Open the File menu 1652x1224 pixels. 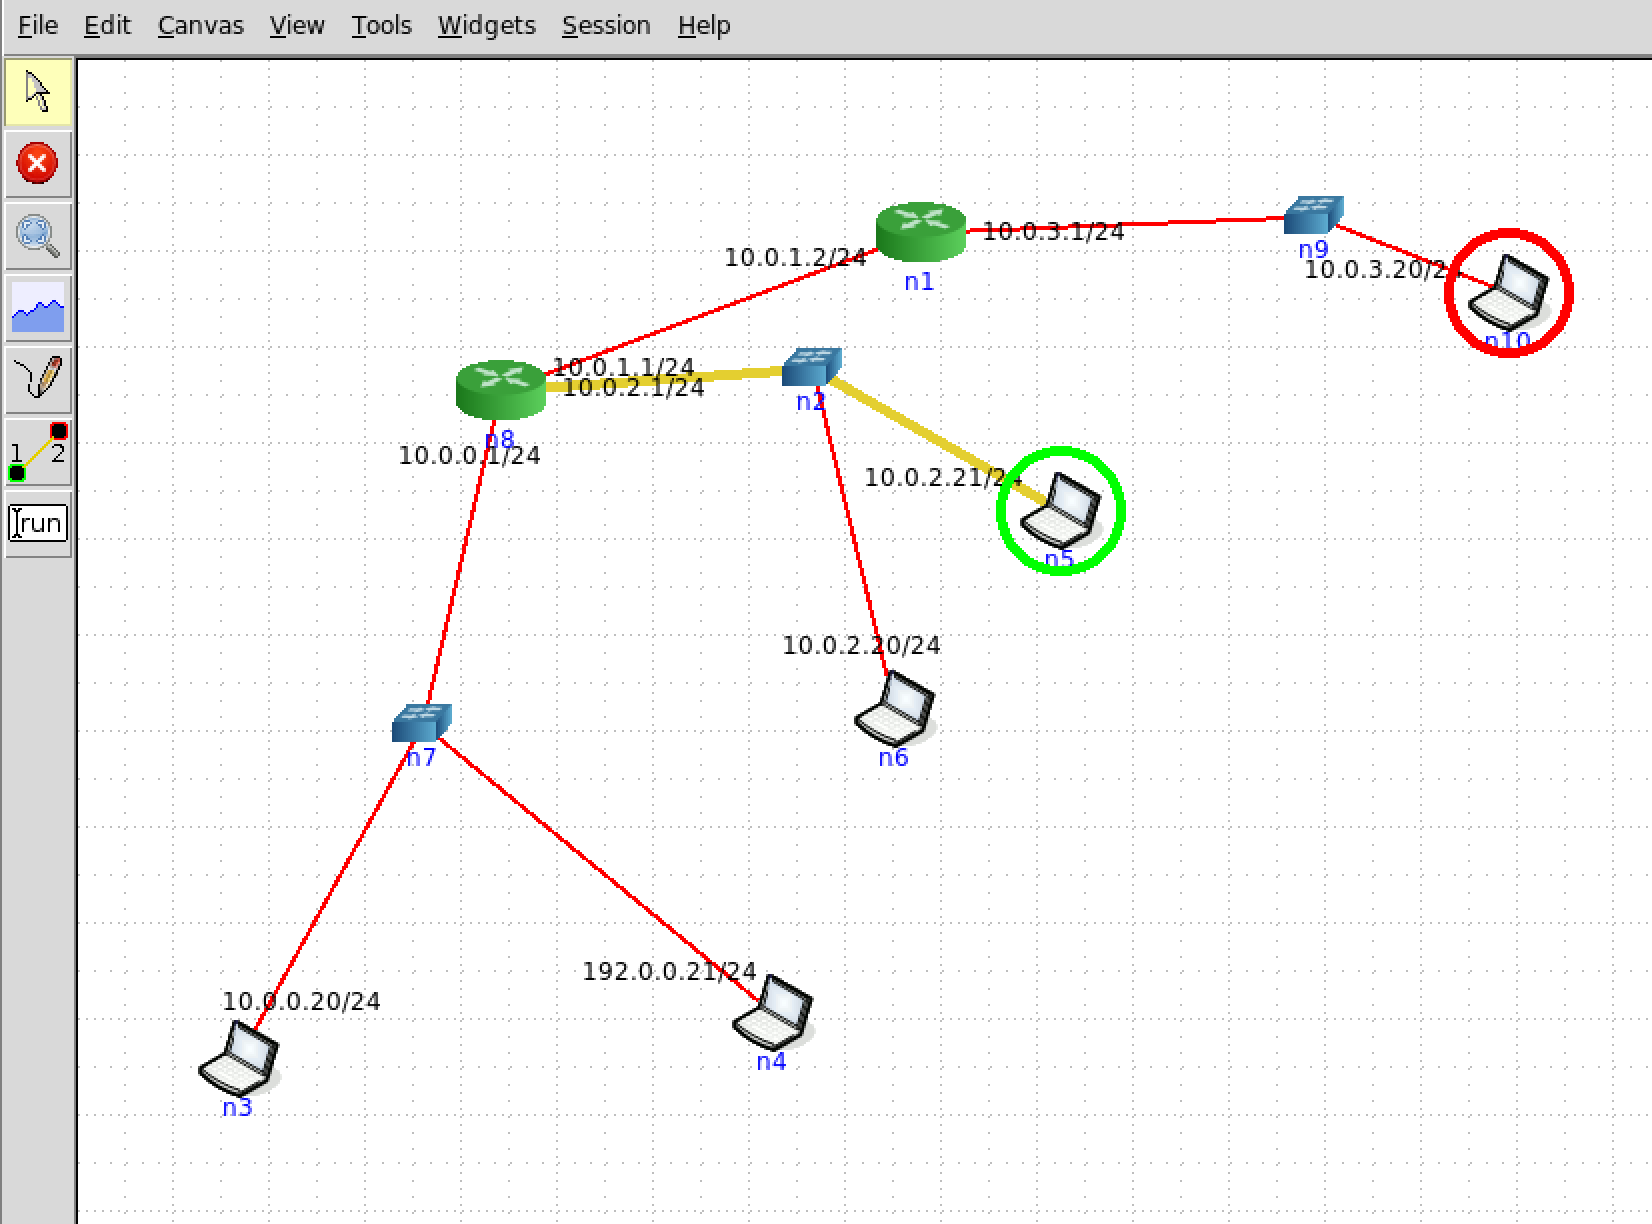pos(38,25)
